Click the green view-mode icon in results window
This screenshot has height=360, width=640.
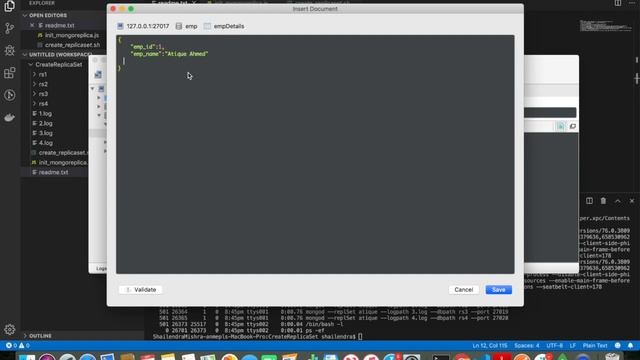560,127
